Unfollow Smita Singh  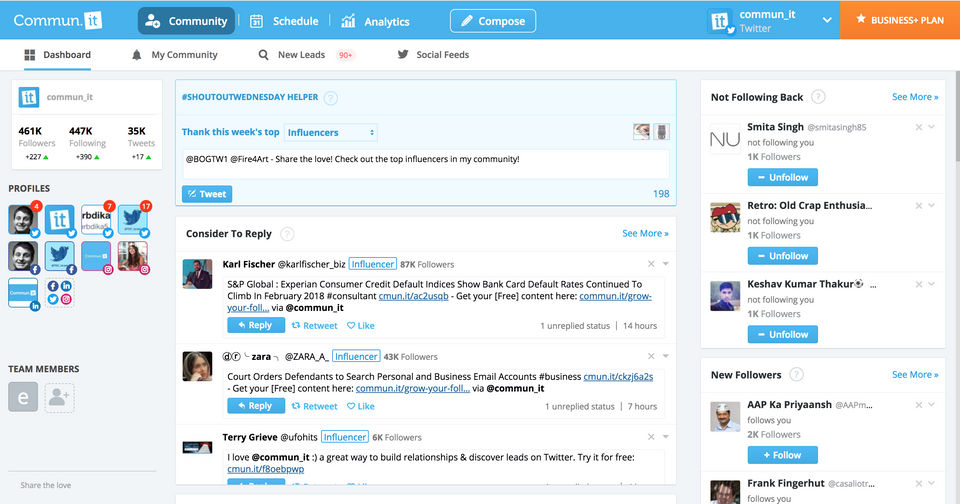click(782, 177)
